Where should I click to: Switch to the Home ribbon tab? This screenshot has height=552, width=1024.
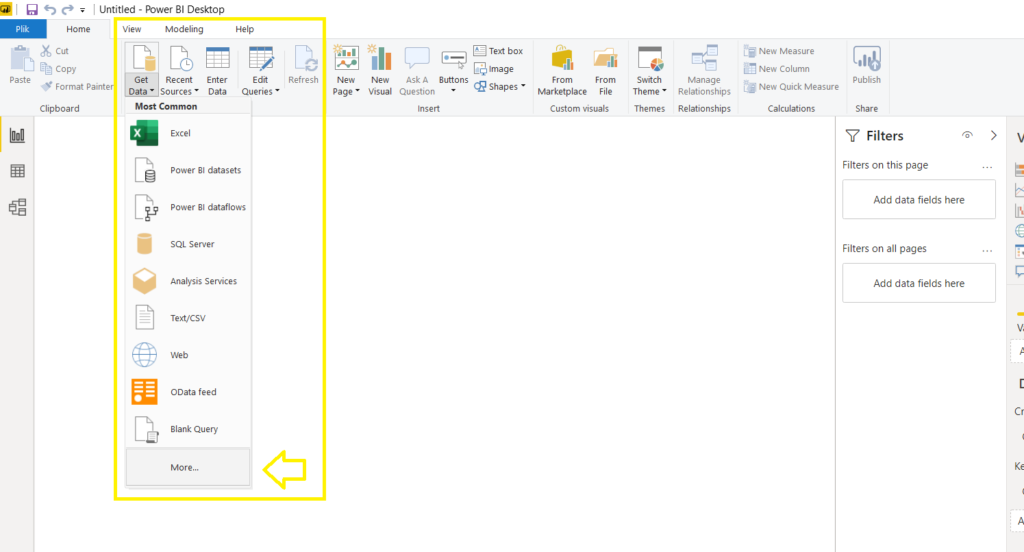point(78,29)
